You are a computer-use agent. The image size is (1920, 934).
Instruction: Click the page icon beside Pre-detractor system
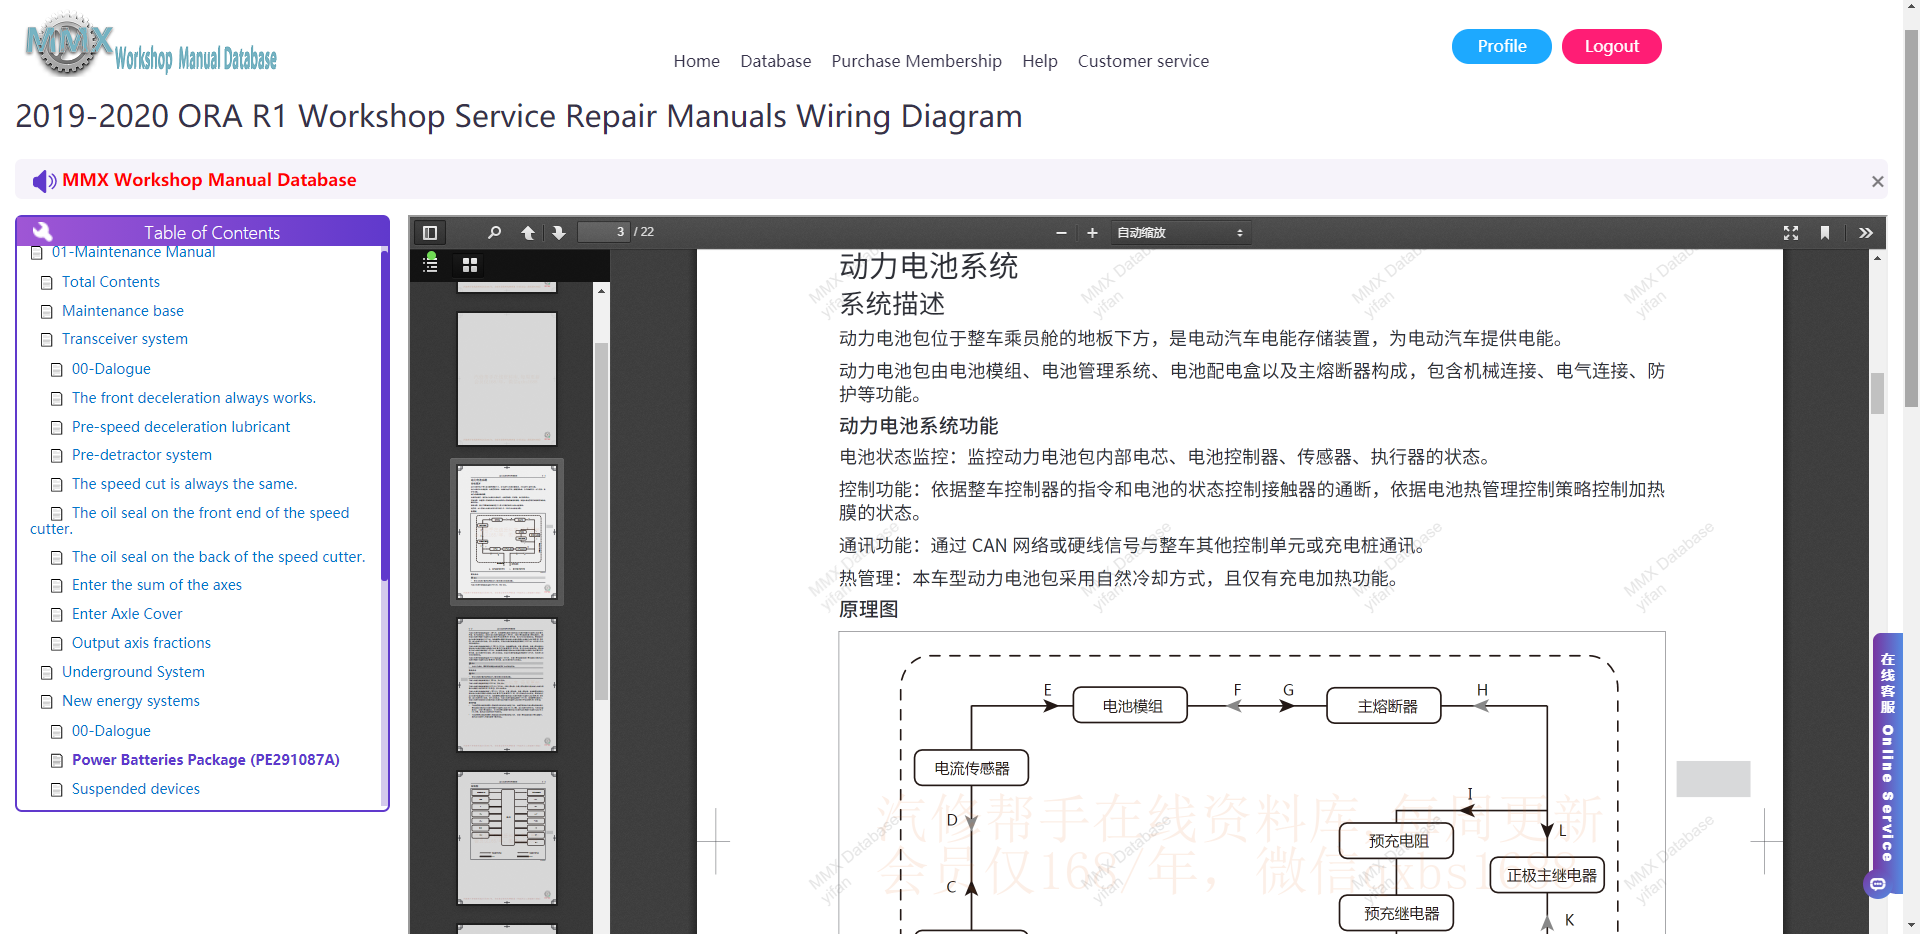pos(57,456)
